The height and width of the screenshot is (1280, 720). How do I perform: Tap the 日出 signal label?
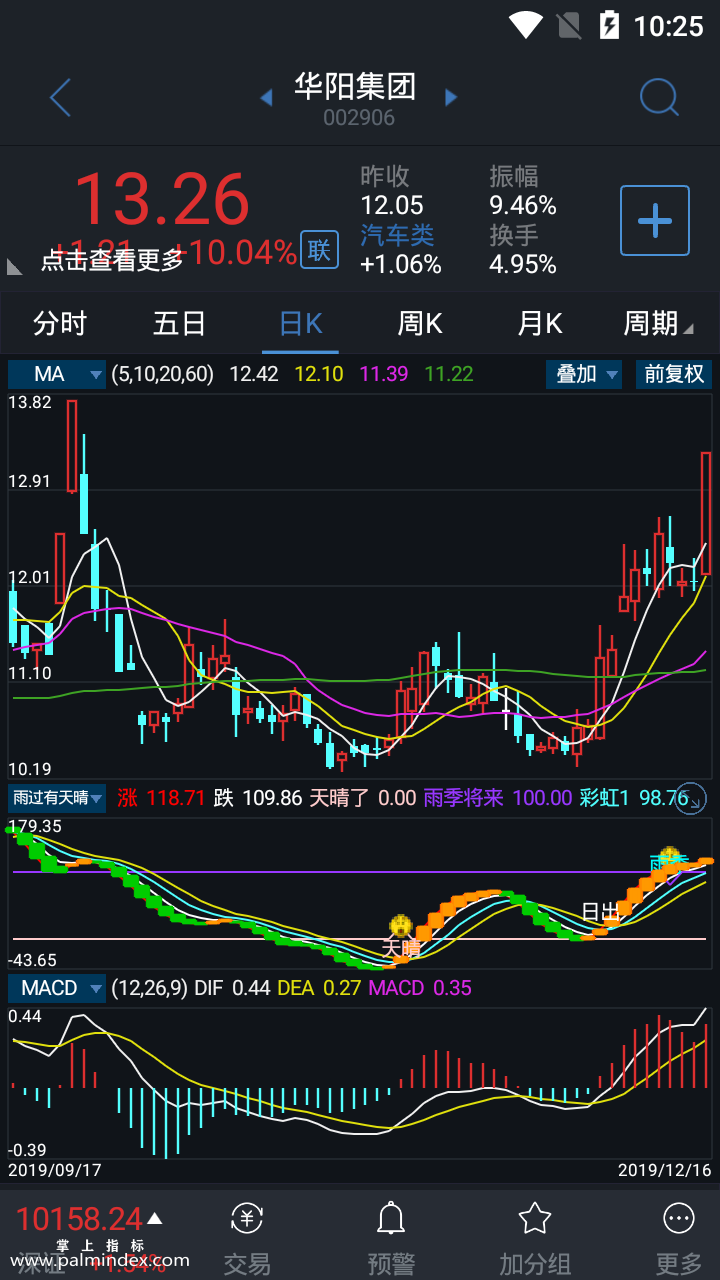coord(602,912)
